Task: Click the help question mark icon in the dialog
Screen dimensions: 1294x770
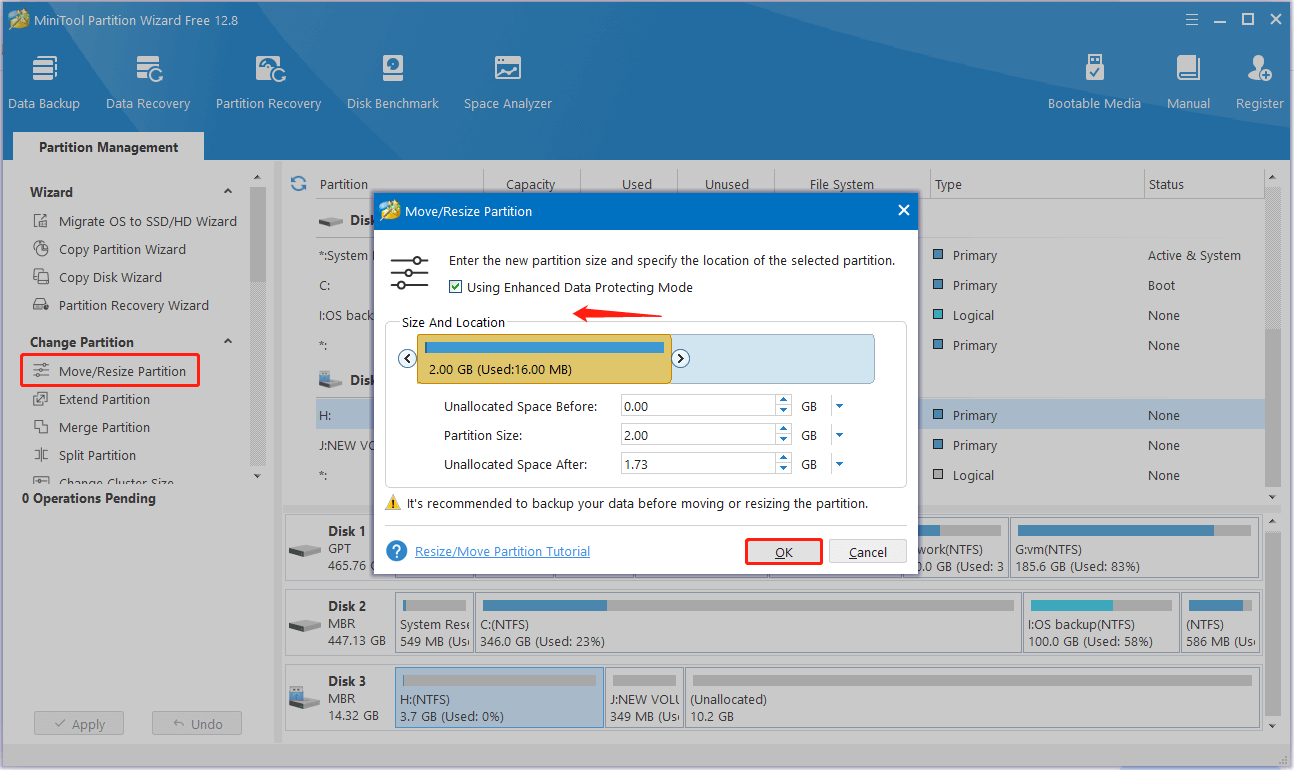Action: (x=397, y=551)
